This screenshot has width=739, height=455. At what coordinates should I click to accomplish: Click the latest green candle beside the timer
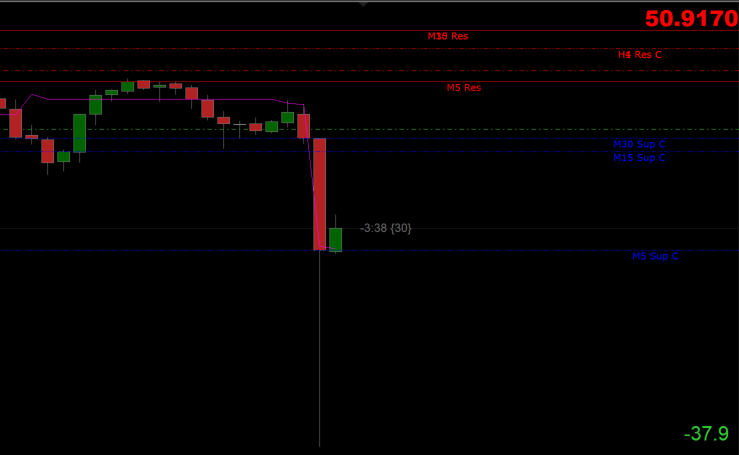point(336,240)
